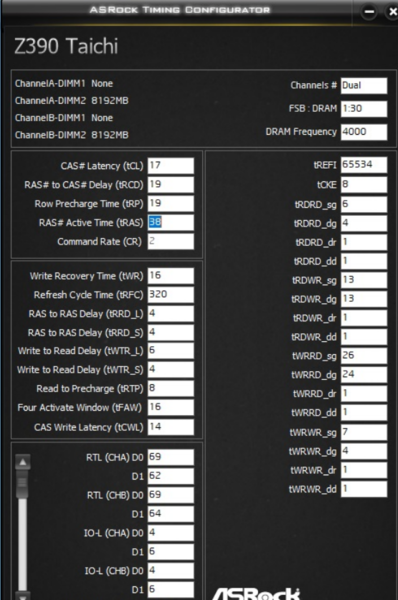Click the tWRRD_dr field
The height and width of the screenshot is (600, 398).
[x=364, y=394]
